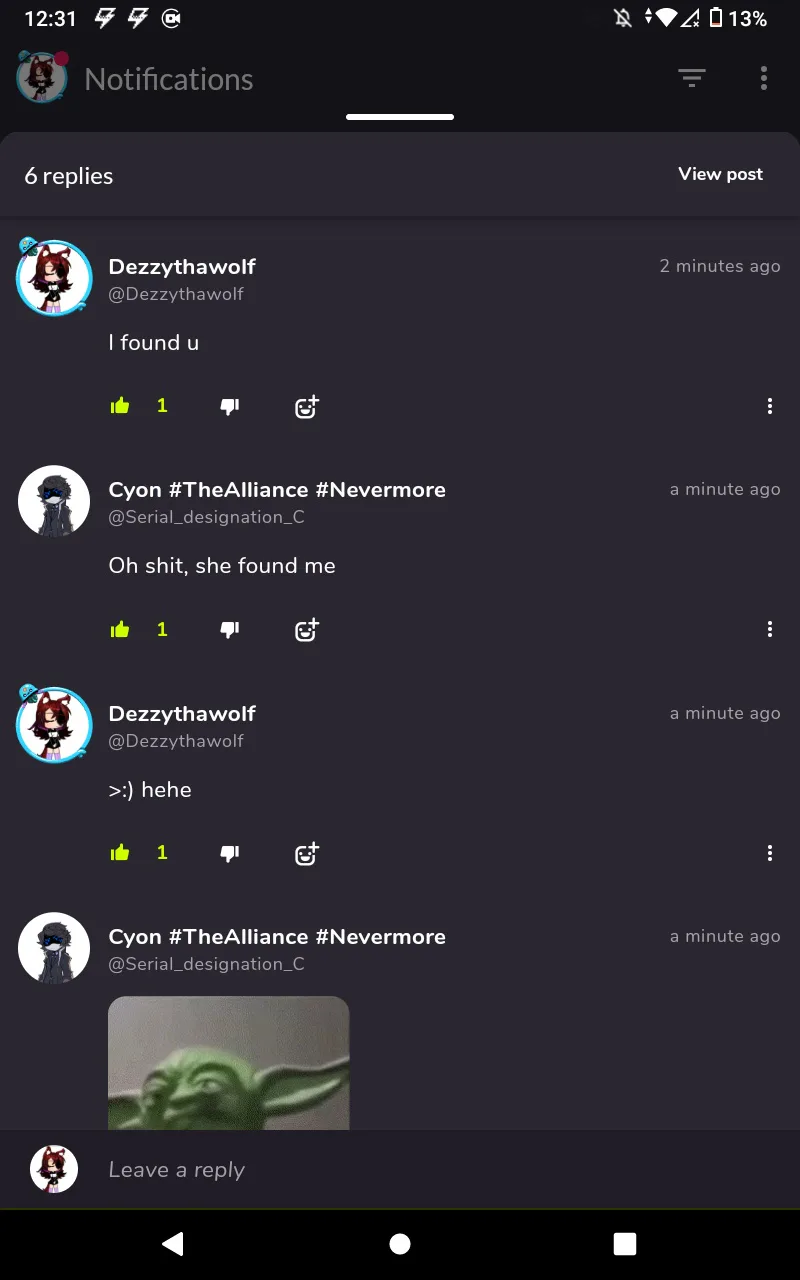Open notifications filter icon
This screenshot has width=800, height=1280.
coord(691,79)
